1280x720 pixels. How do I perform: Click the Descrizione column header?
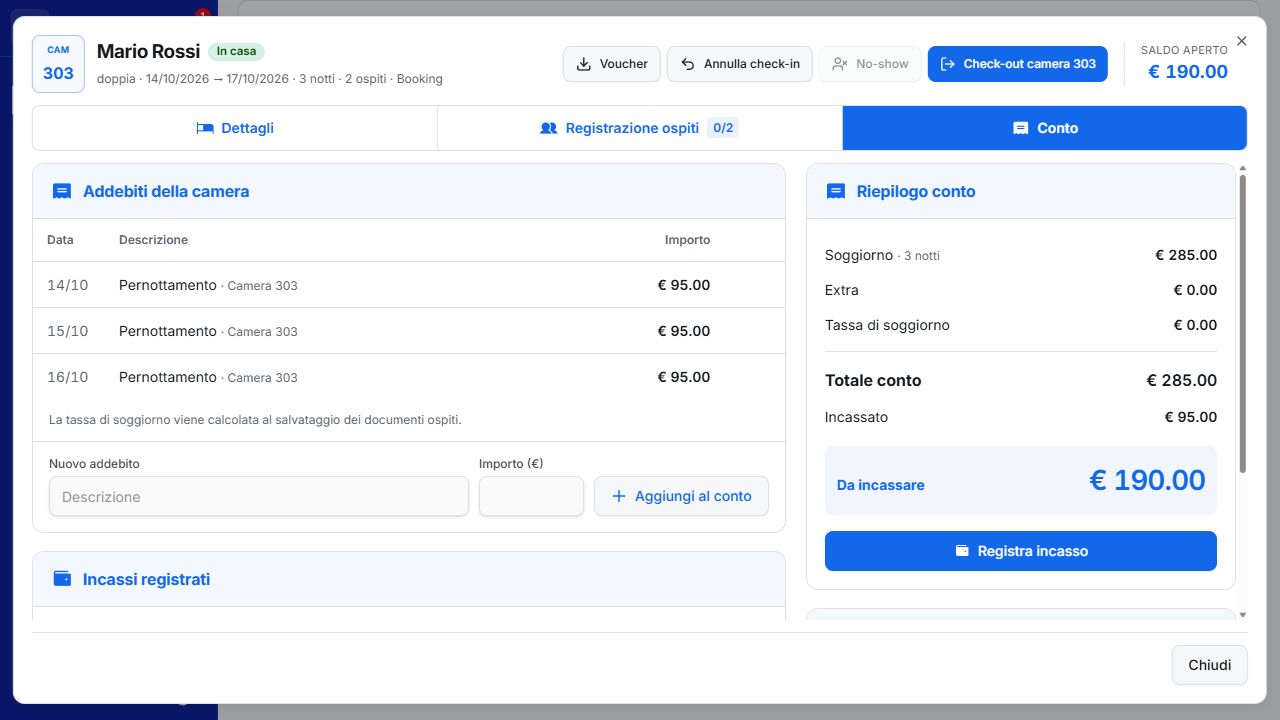pyautogui.click(x=153, y=240)
